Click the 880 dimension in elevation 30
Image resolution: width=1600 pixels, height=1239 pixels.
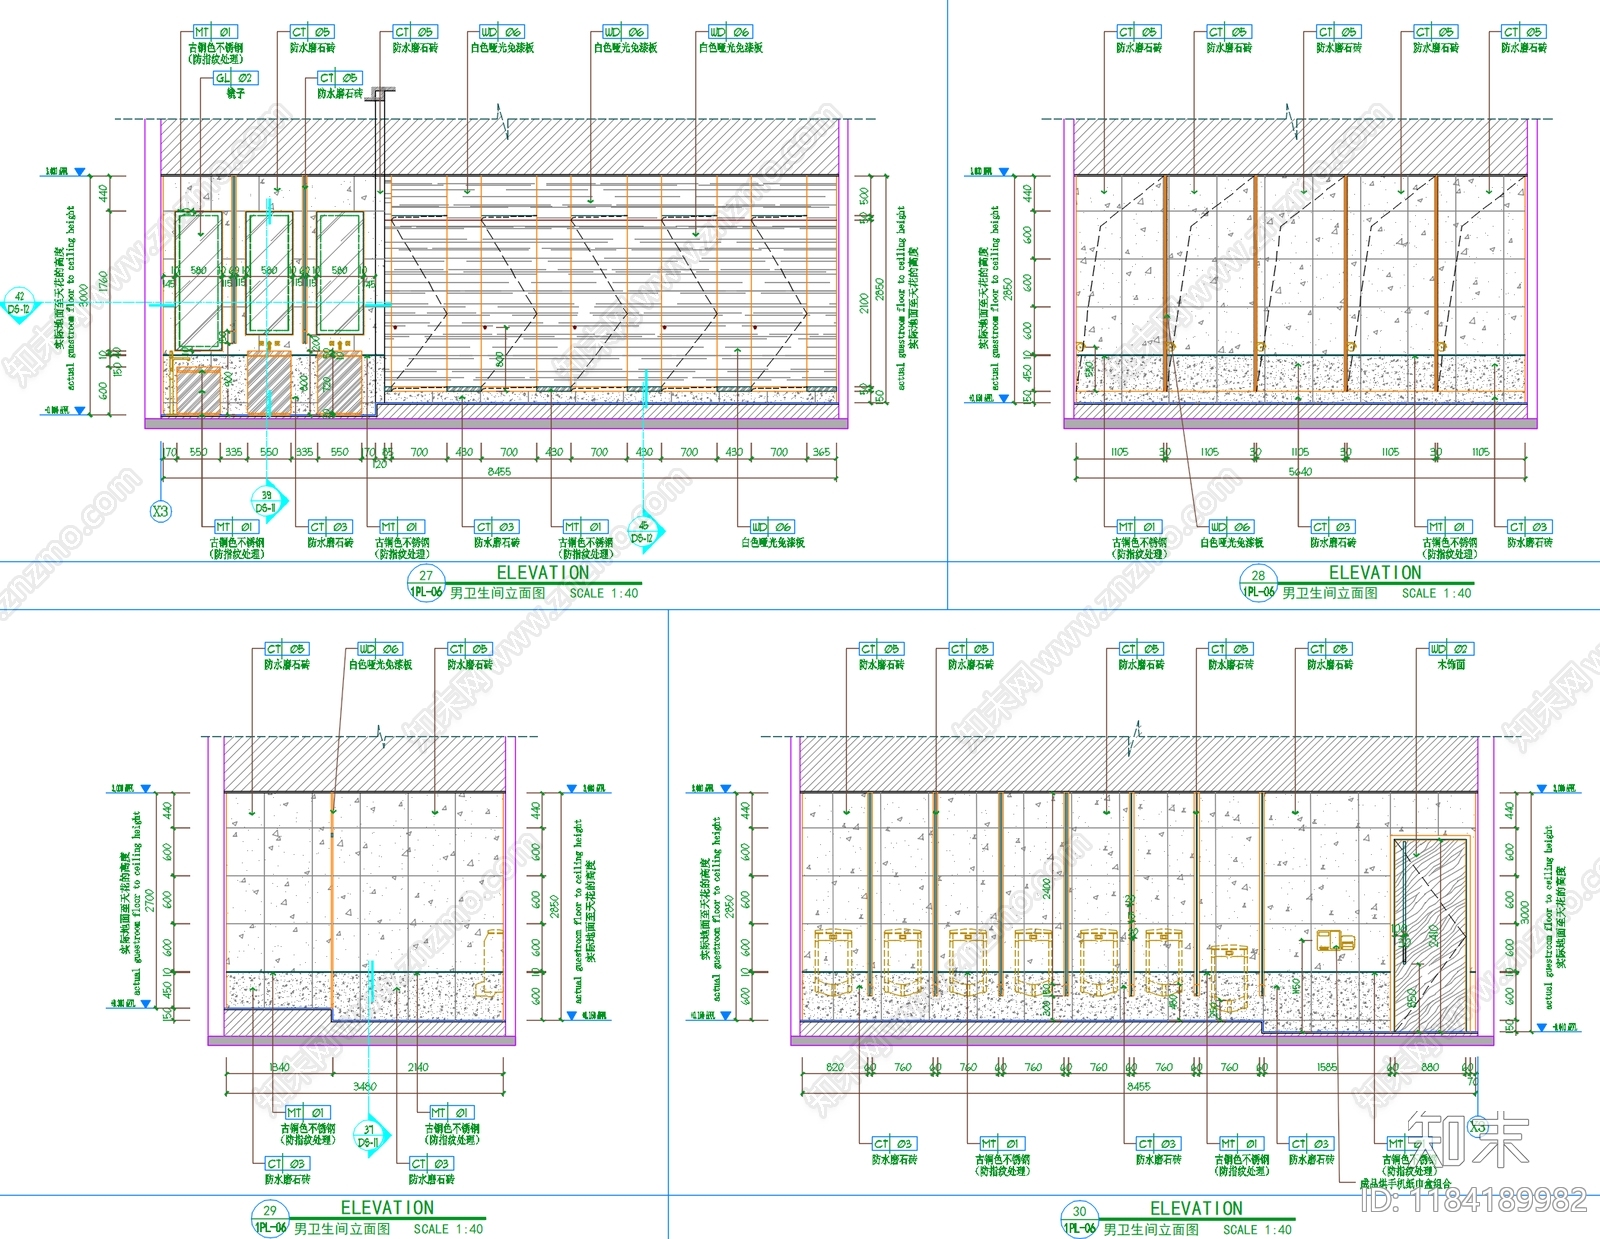click(x=1430, y=1067)
